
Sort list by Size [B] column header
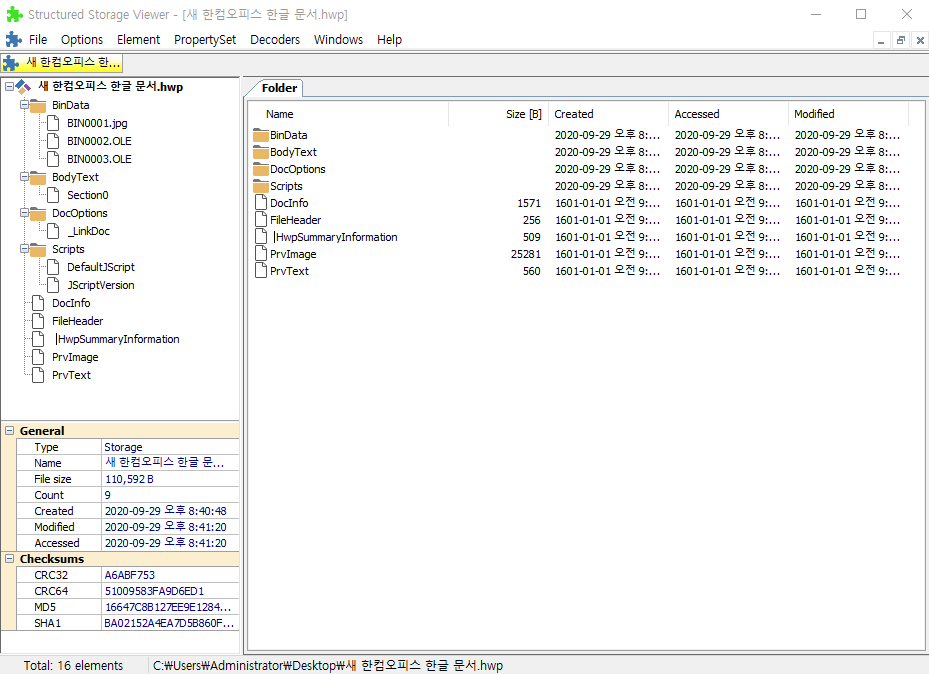[x=498, y=114]
